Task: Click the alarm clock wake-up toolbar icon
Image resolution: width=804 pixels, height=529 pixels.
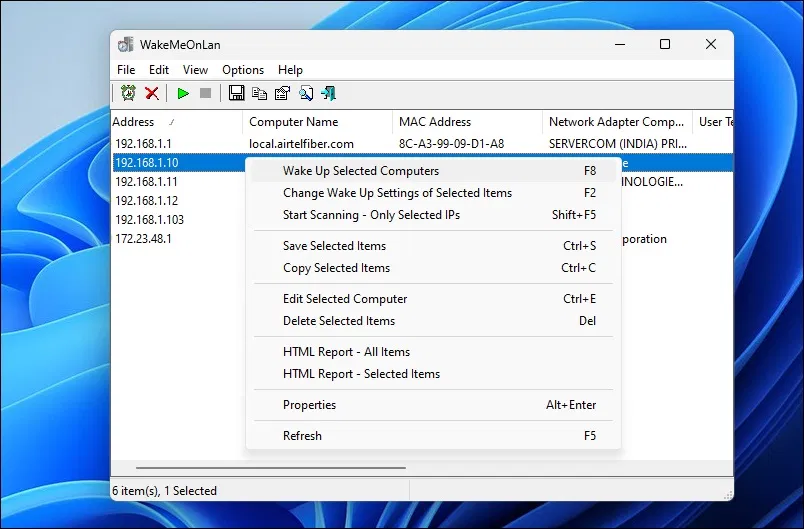Action: pyautogui.click(x=128, y=93)
